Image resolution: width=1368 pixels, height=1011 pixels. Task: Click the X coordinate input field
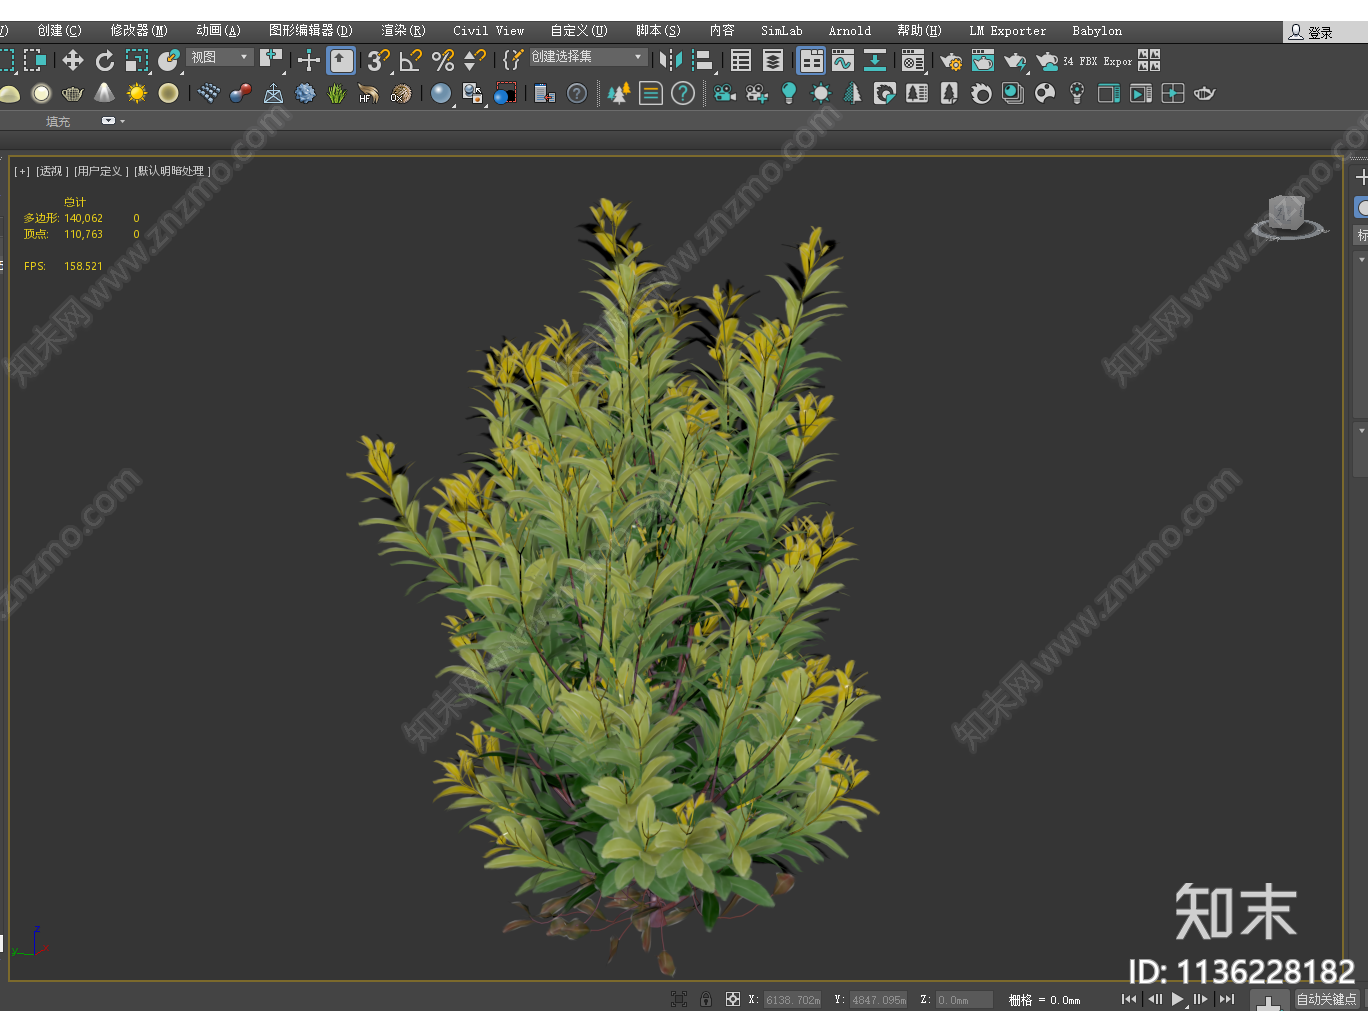pyautogui.click(x=792, y=999)
